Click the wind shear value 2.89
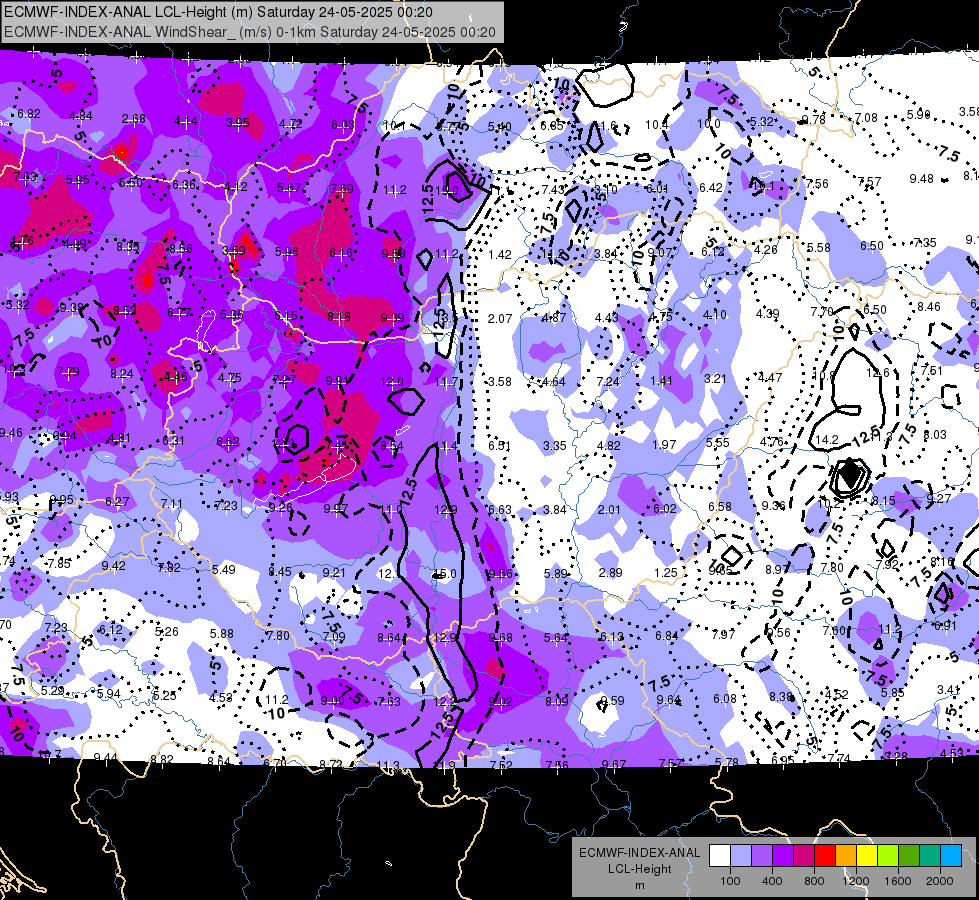 [611, 573]
